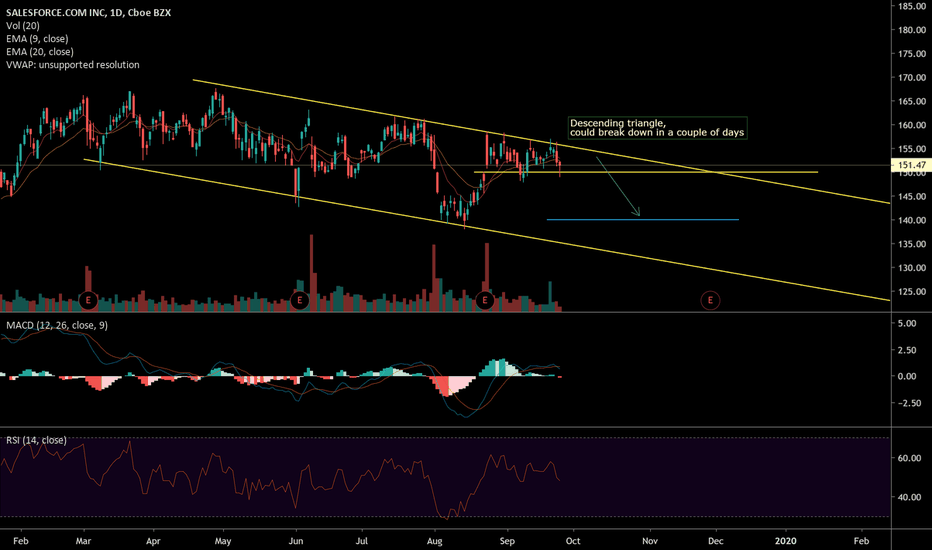The width and height of the screenshot is (932, 550).
Task: Click the late-August earnings E marker
Action: [x=485, y=300]
